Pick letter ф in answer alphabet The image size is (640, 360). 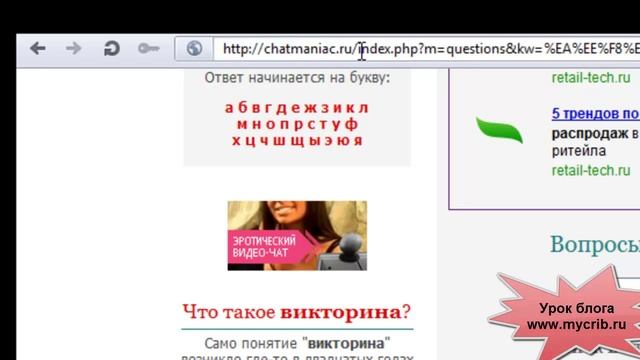pyautogui.click(x=351, y=124)
